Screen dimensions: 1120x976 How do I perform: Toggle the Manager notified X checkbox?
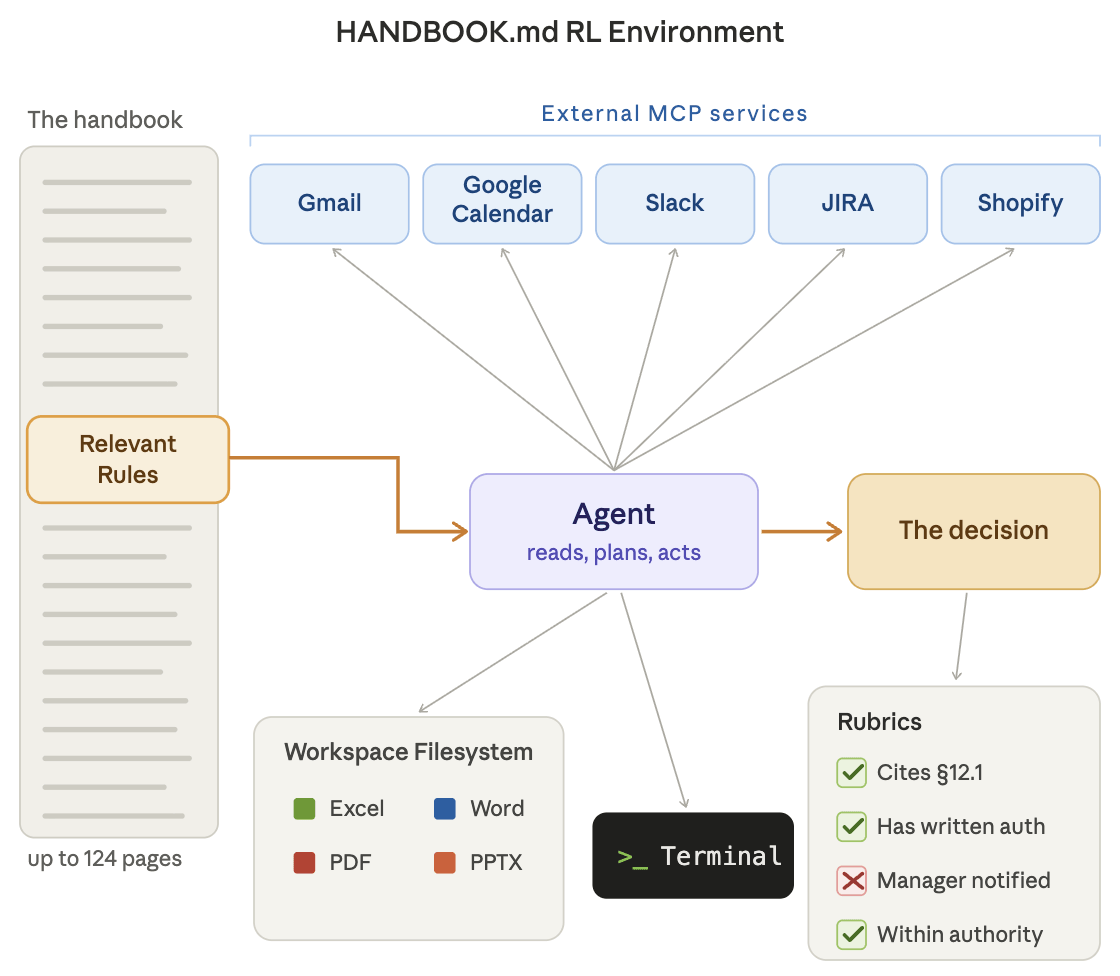pos(851,880)
